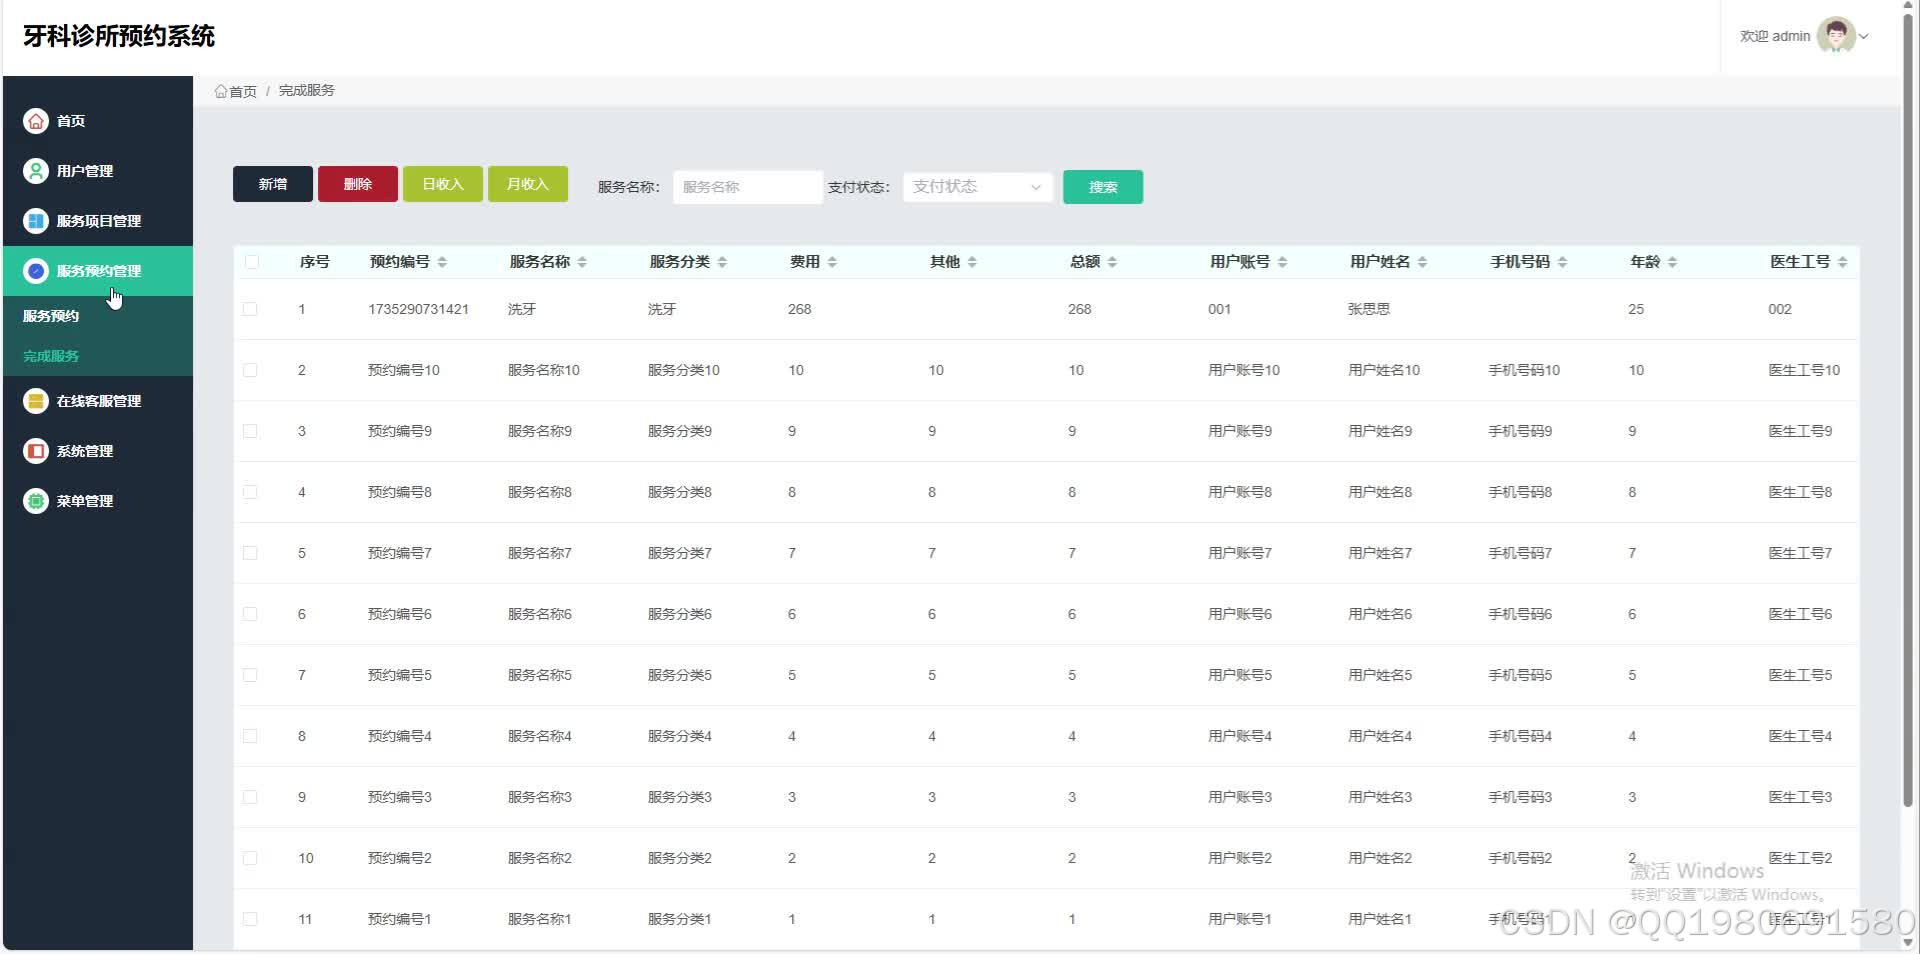Open 首页 in the sidebar menu
The height and width of the screenshot is (954, 1920).
coord(98,121)
